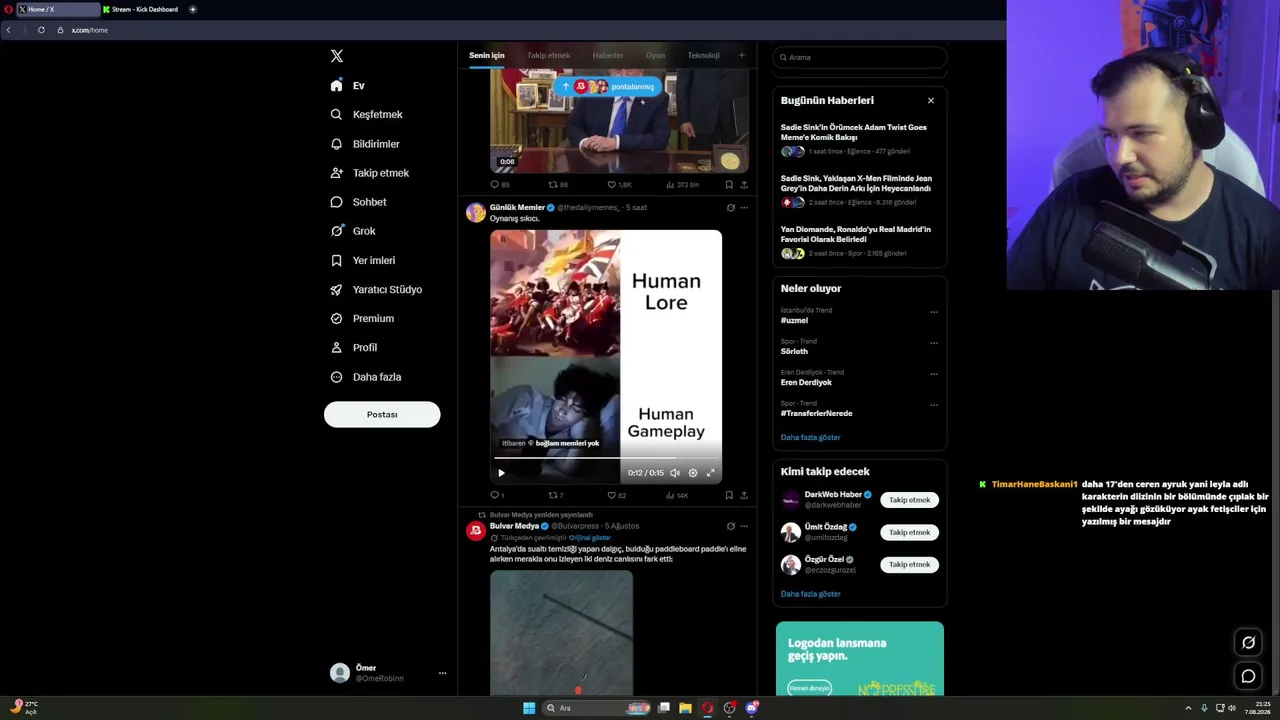Open options menu for #TransferlerNerede trend
1280x720 pixels.
click(x=934, y=405)
